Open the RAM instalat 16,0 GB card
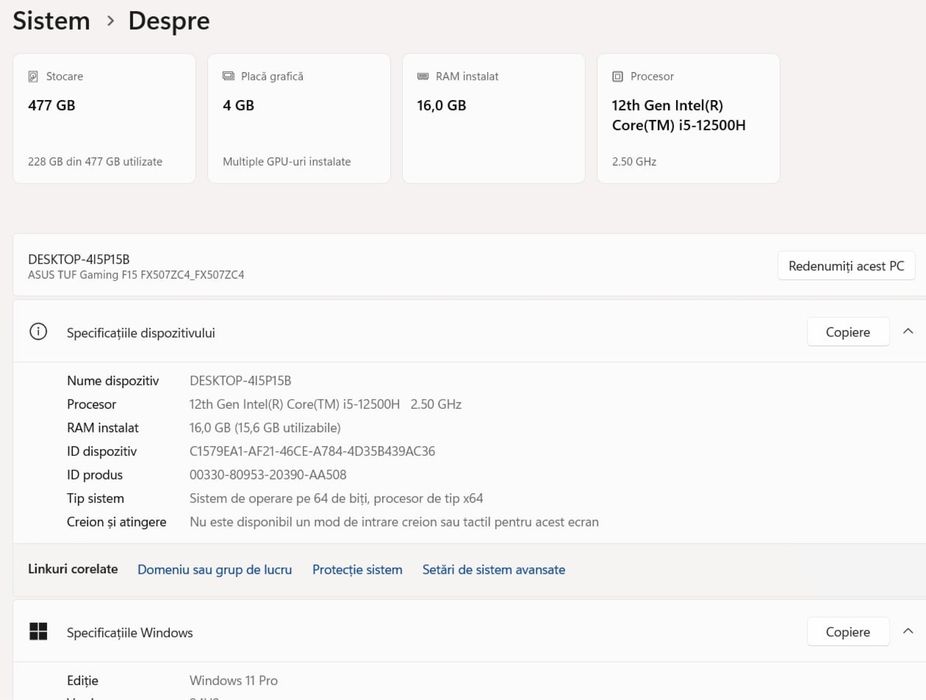The height and width of the screenshot is (700, 926). 494,118
